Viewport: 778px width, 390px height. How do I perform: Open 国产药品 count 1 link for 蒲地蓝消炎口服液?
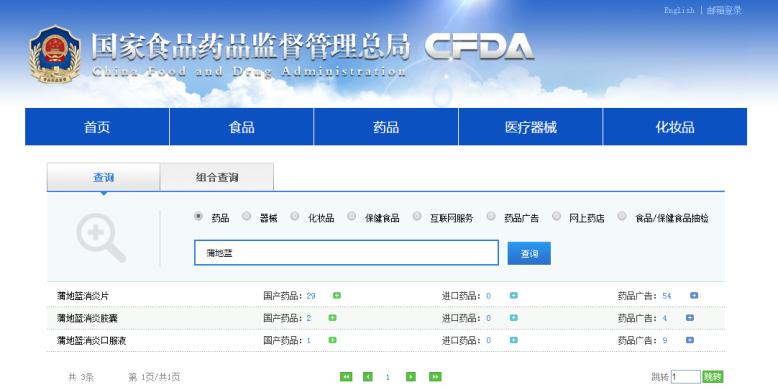pyautogui.click(x=309, y=341)
